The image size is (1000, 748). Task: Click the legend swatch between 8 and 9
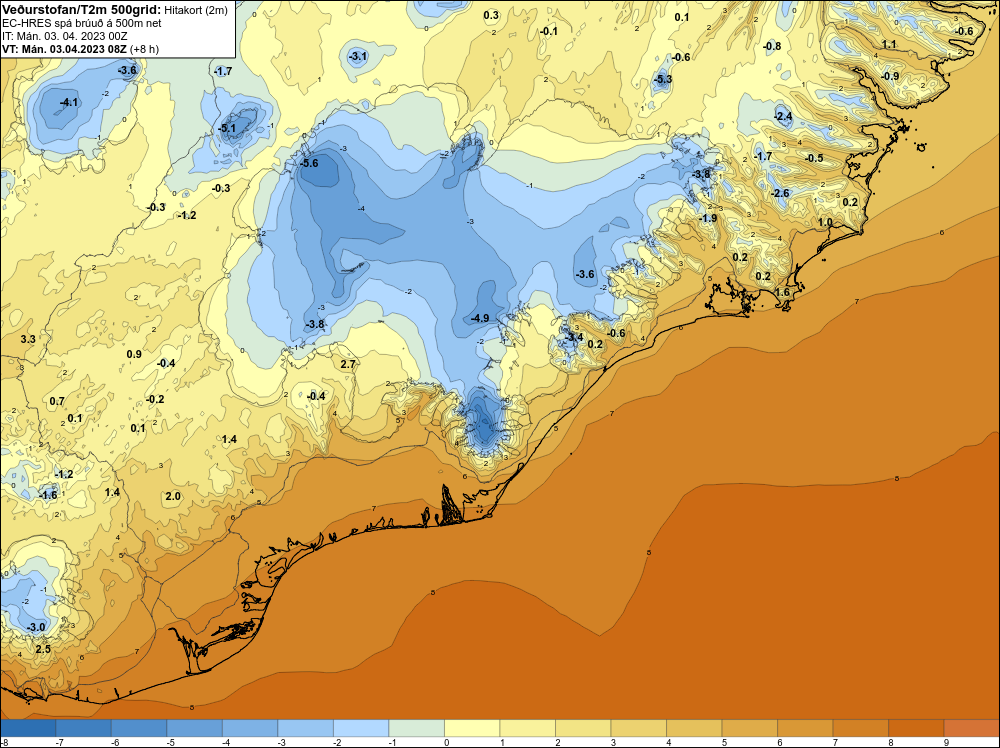pyautogui.click(x=916, y=728)
